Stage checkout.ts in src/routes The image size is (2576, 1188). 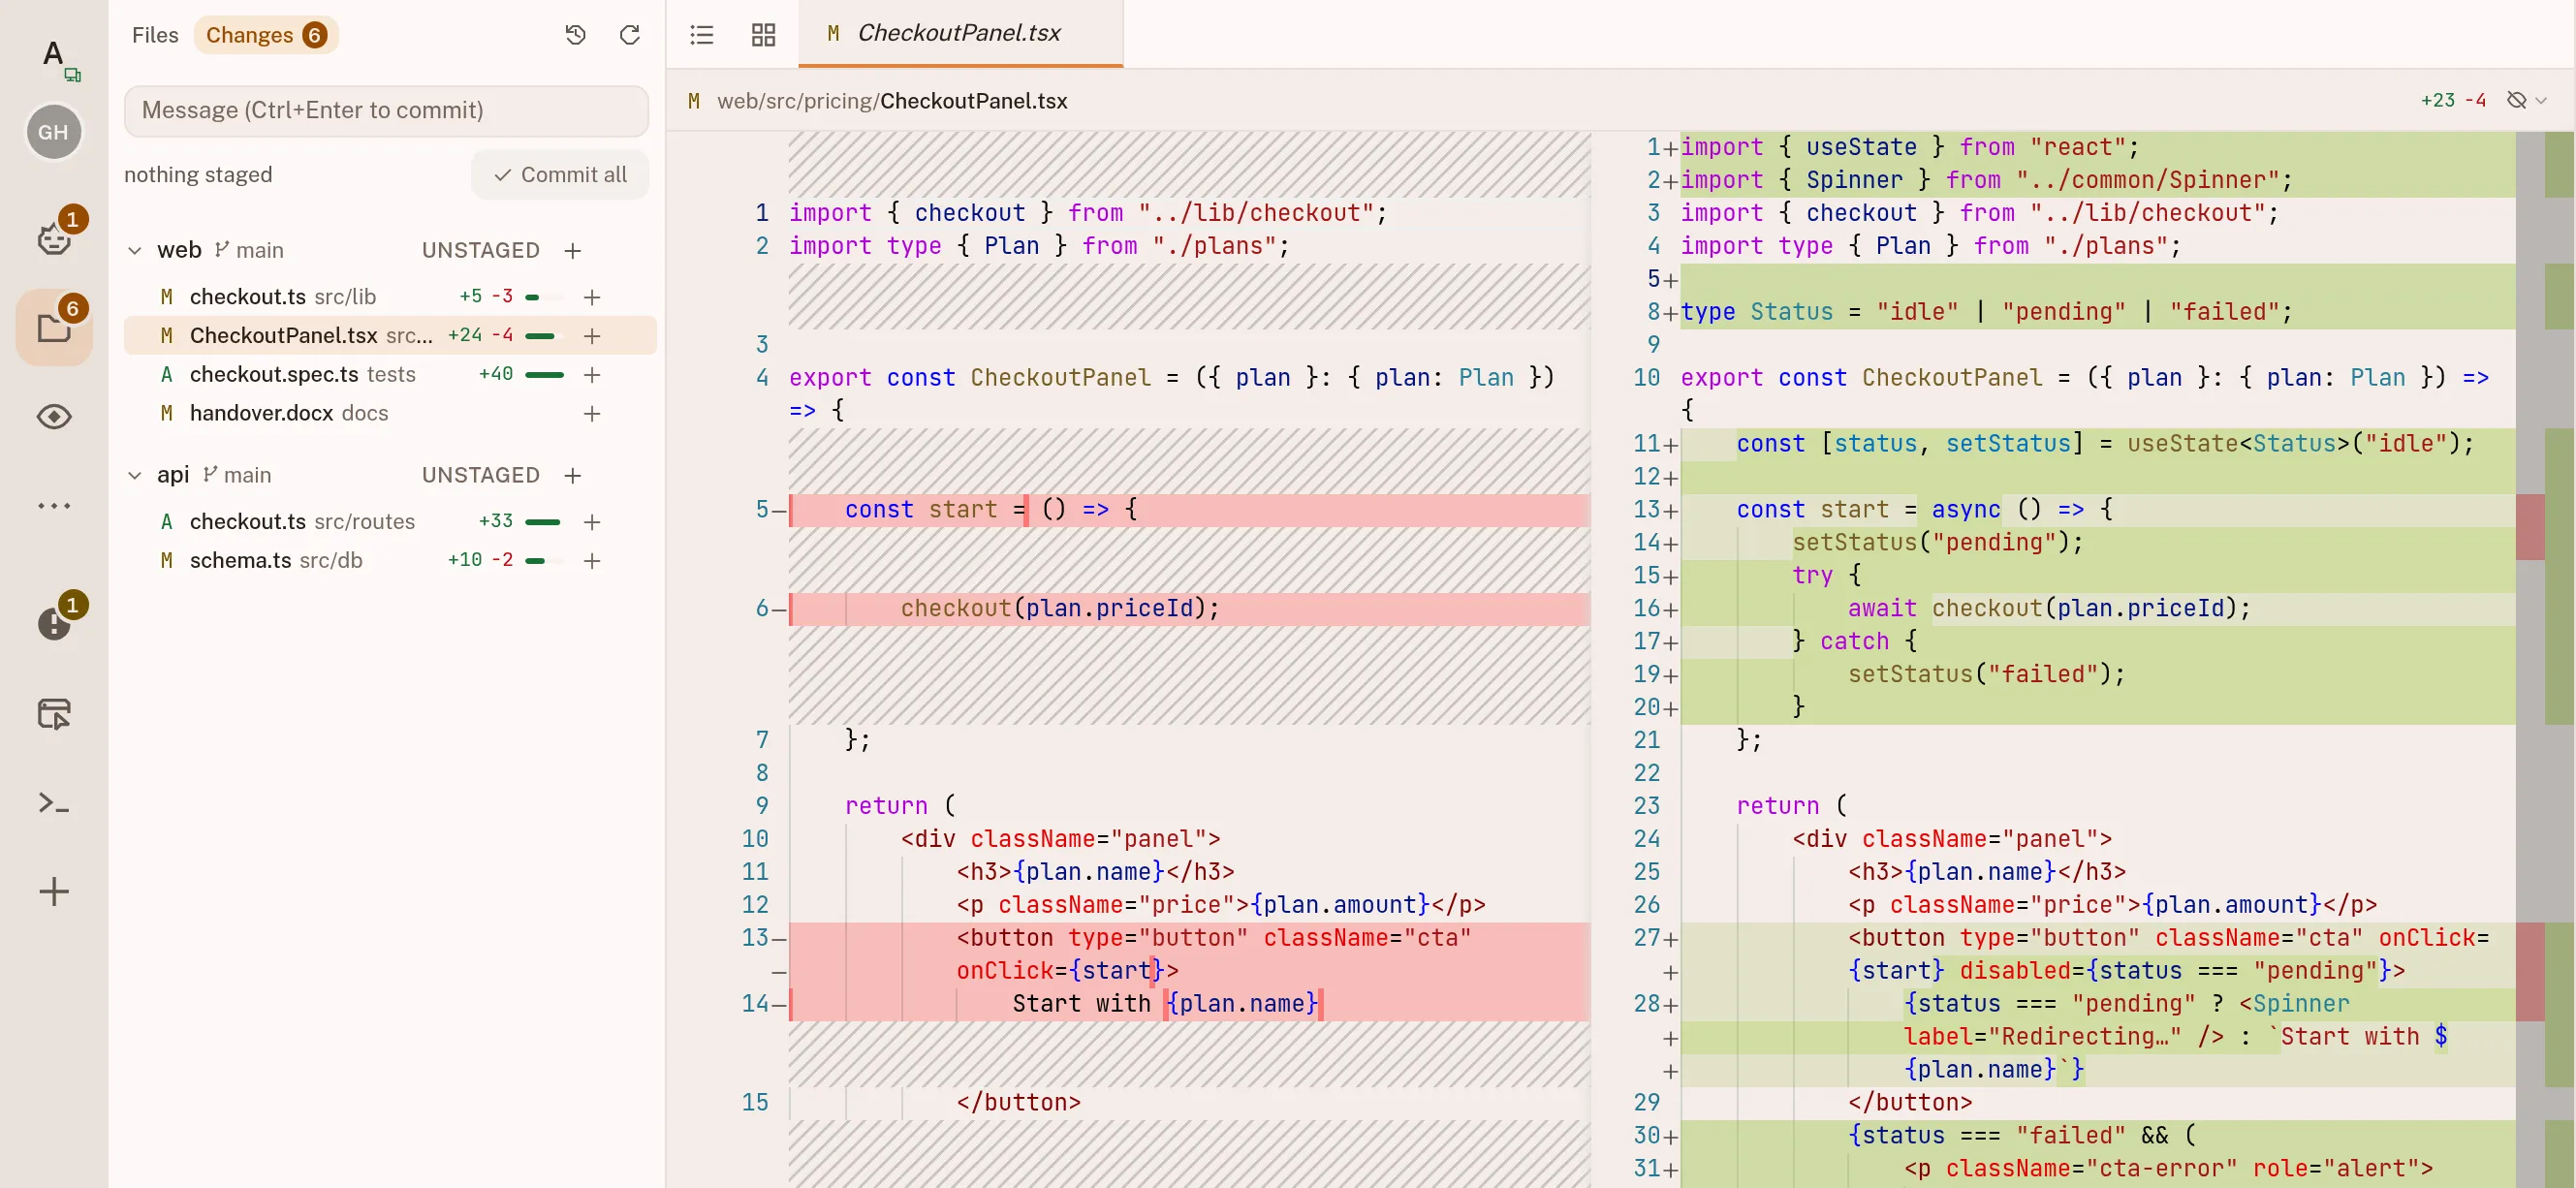[x=592, y=522]
